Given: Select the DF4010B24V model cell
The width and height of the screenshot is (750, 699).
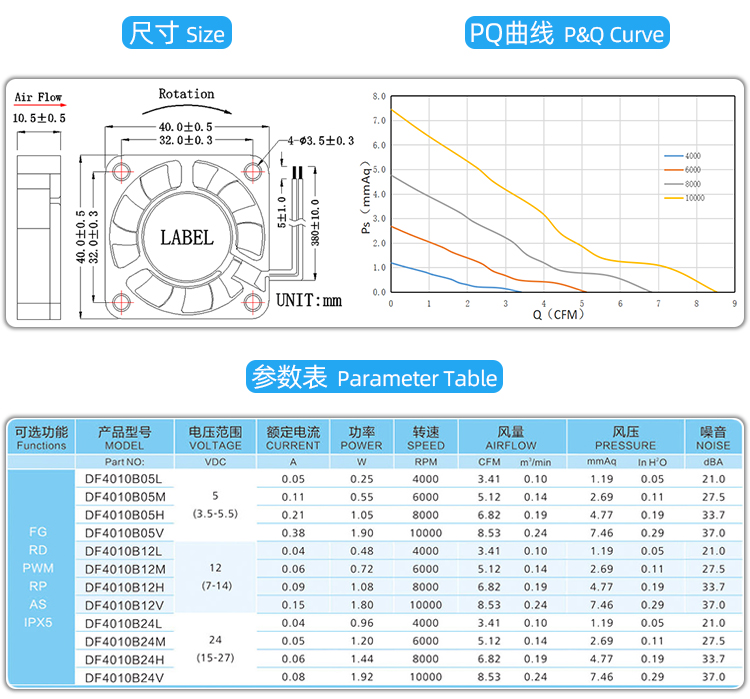Looking at the screenshot, I should tap(124, 677).
